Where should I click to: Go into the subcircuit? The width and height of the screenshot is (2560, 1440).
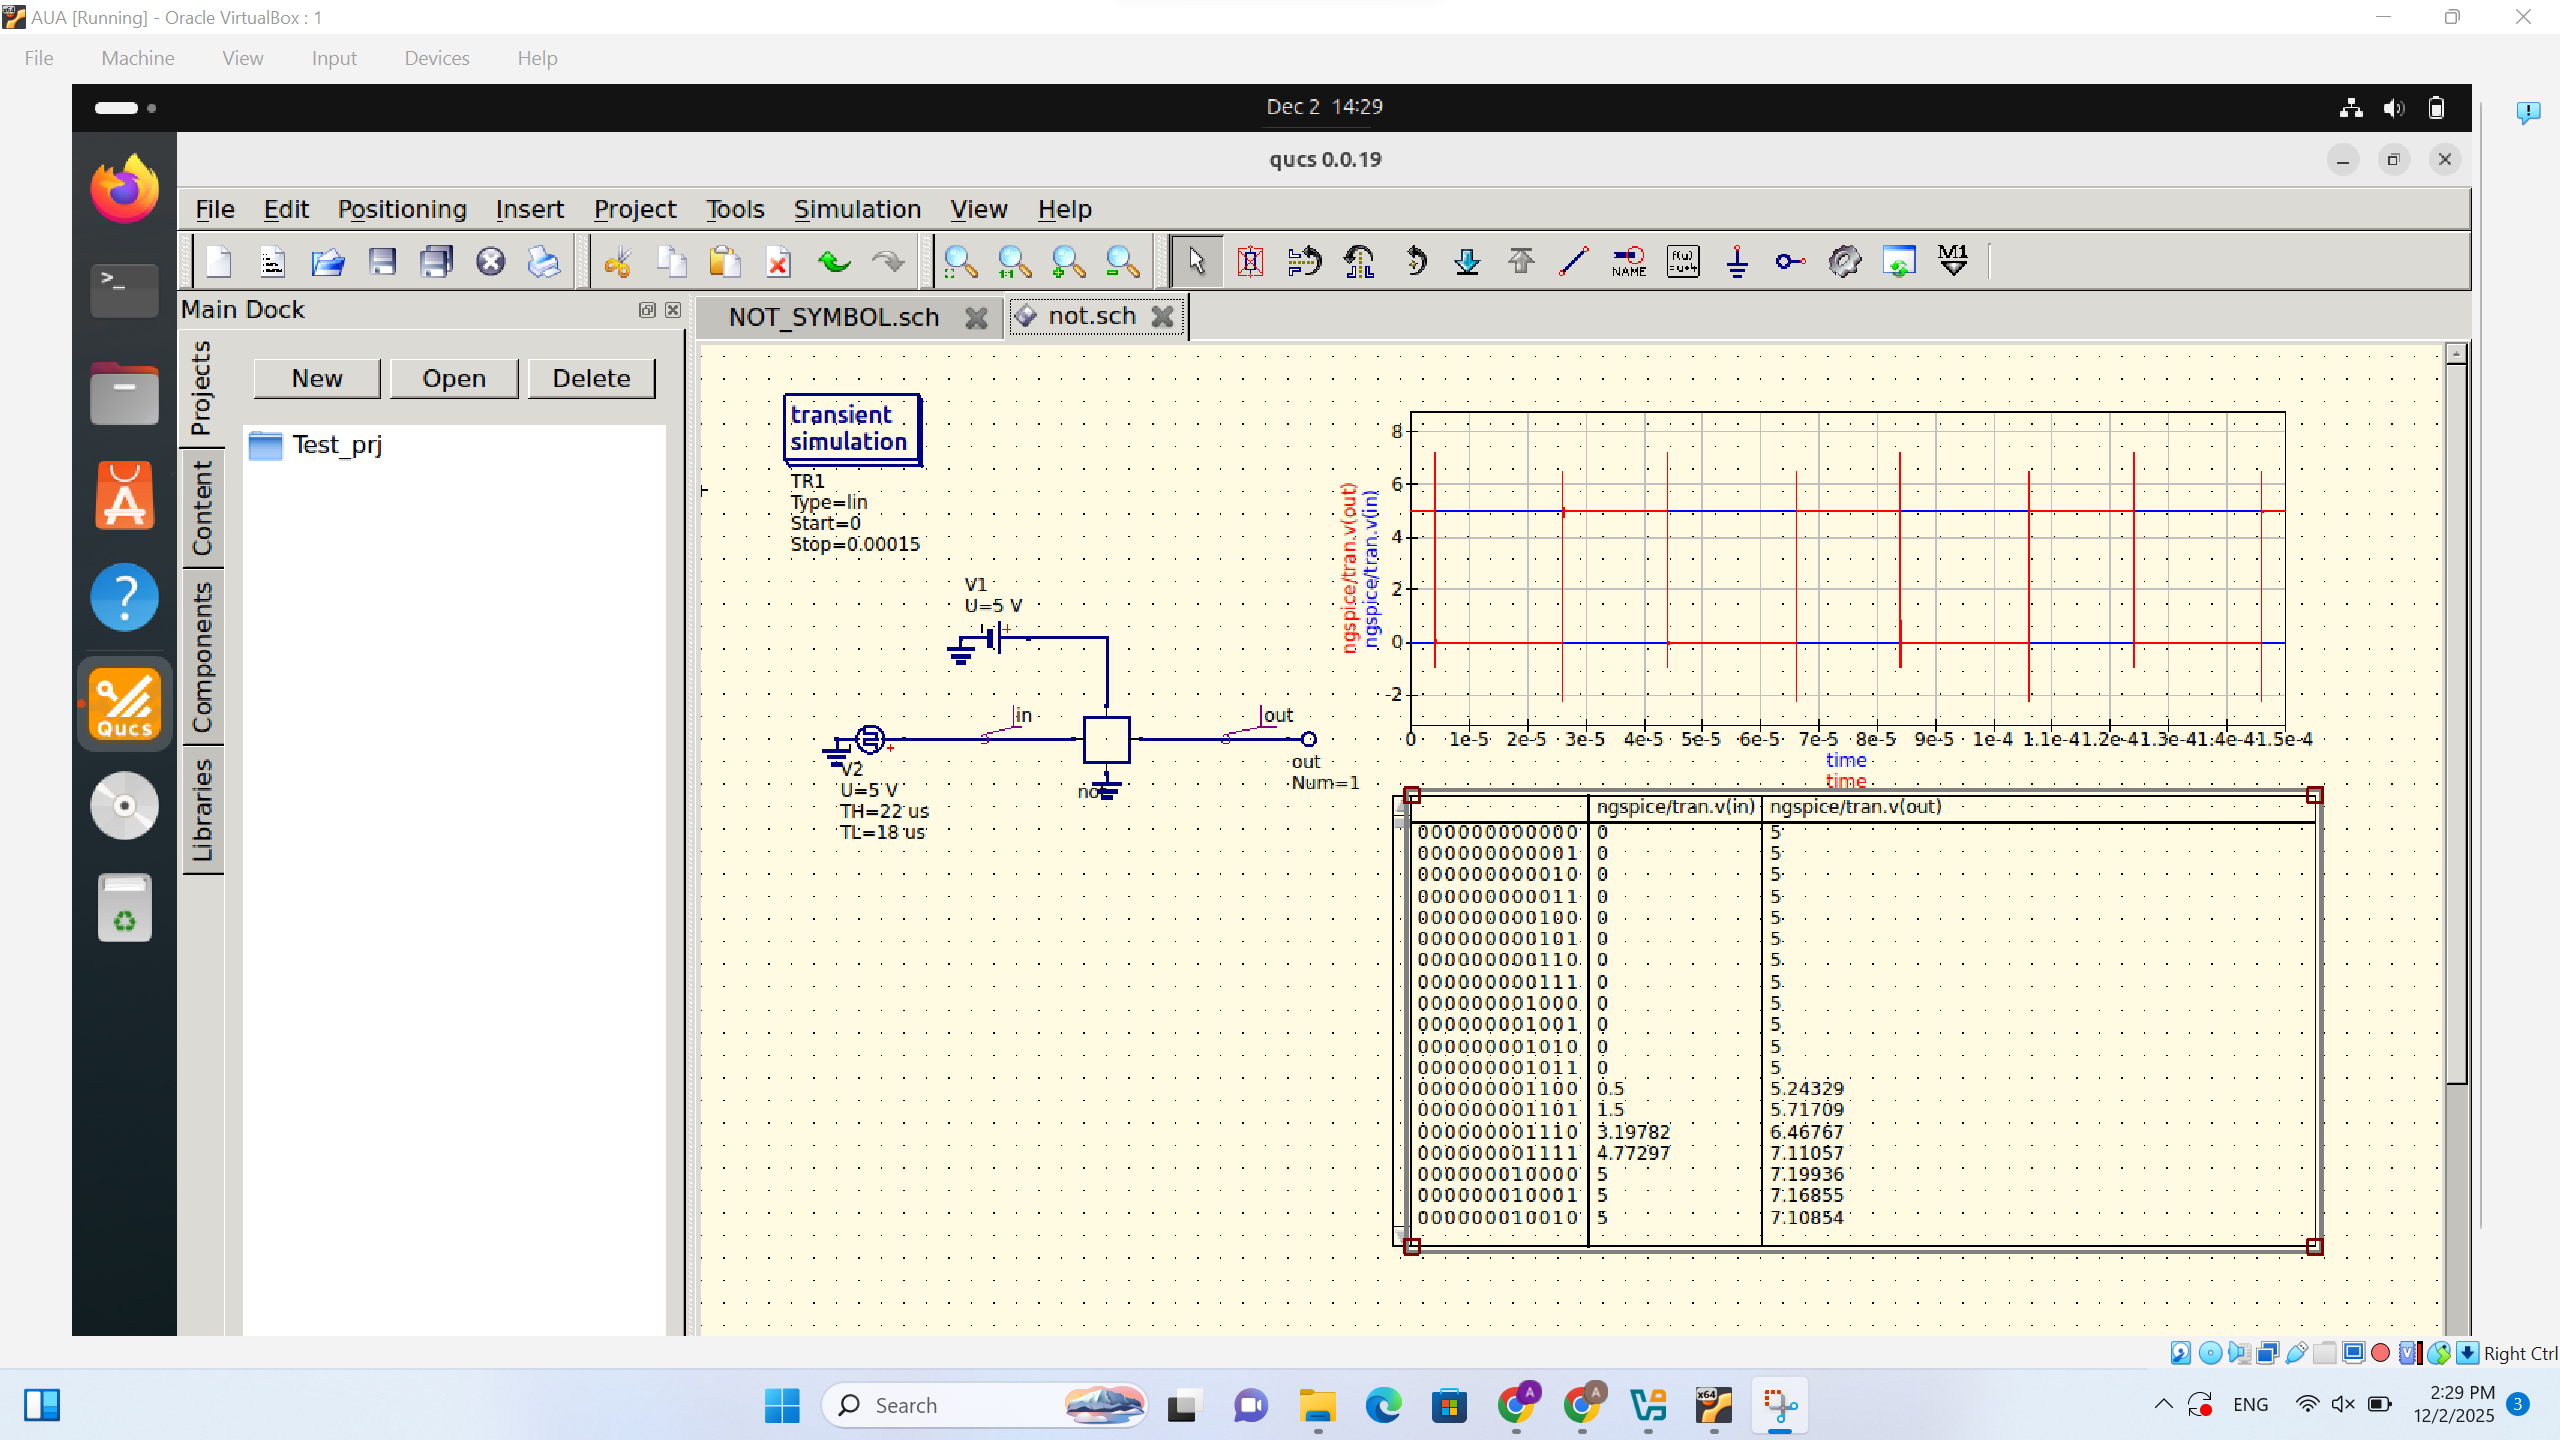(x=1467, y=262)
